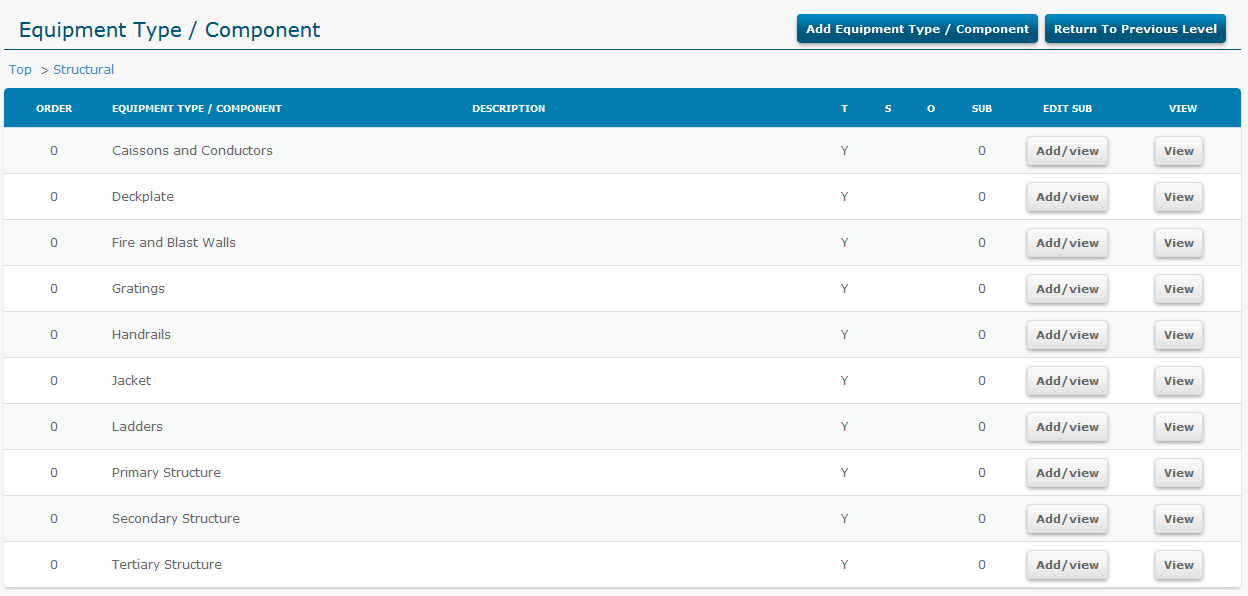Select the Deckplate row entry
Viewport: 1248px width, 596px height.
coord(142,196)
